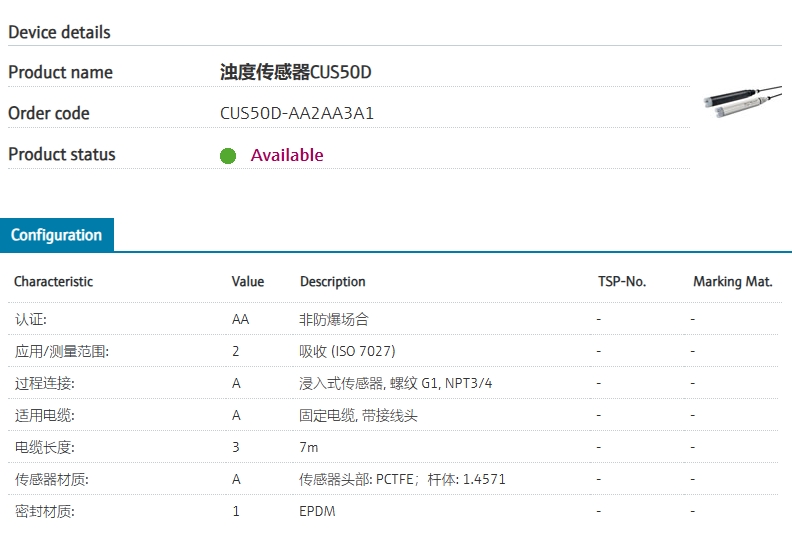Click the Characteristic column header
This screenshot has width=792, height=536.
click(x=53, y=282)
